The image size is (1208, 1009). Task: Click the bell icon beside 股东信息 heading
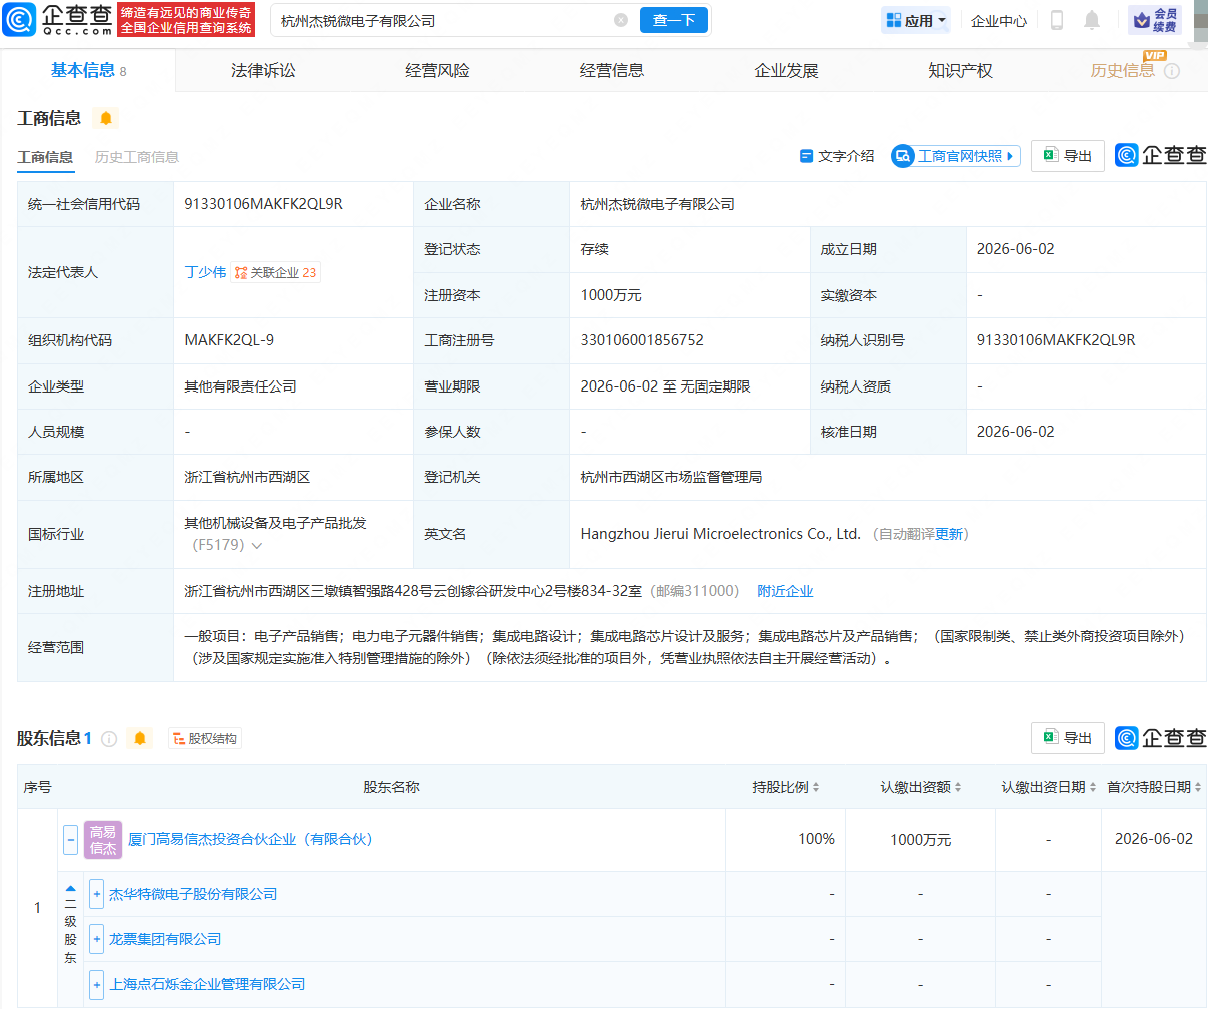(140, 738)
